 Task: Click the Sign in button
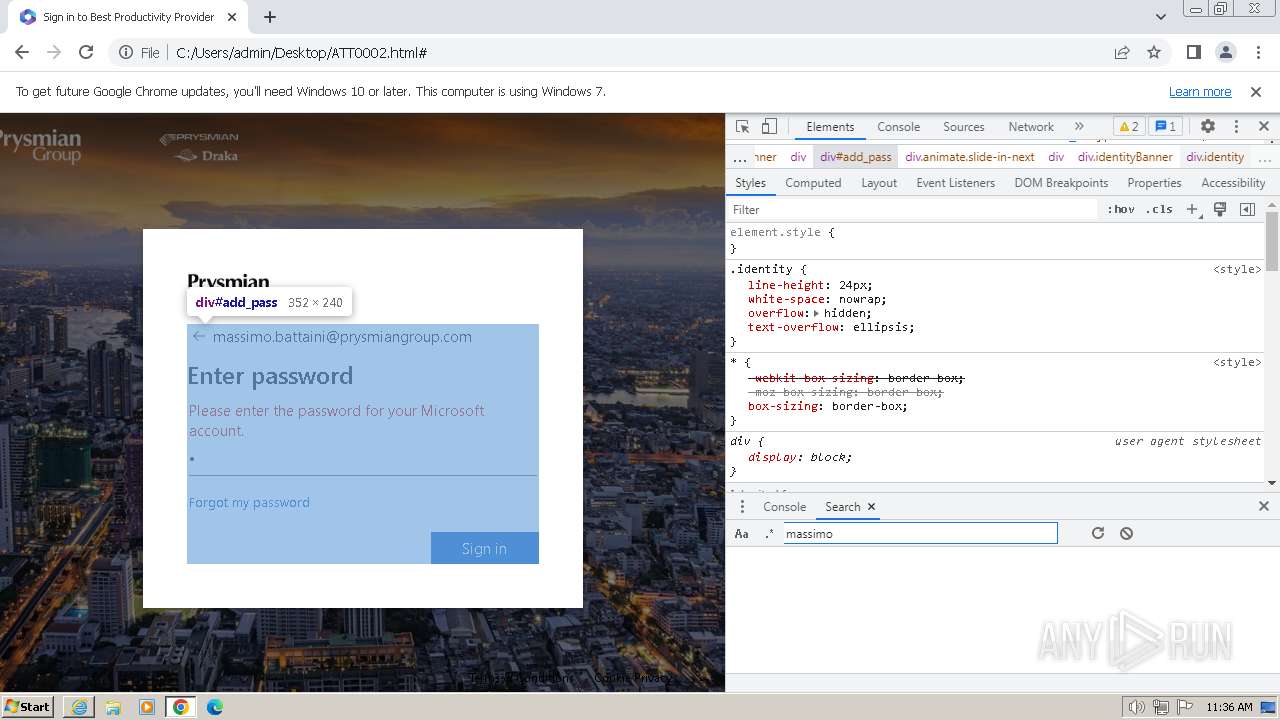click(x=484, y=548)
